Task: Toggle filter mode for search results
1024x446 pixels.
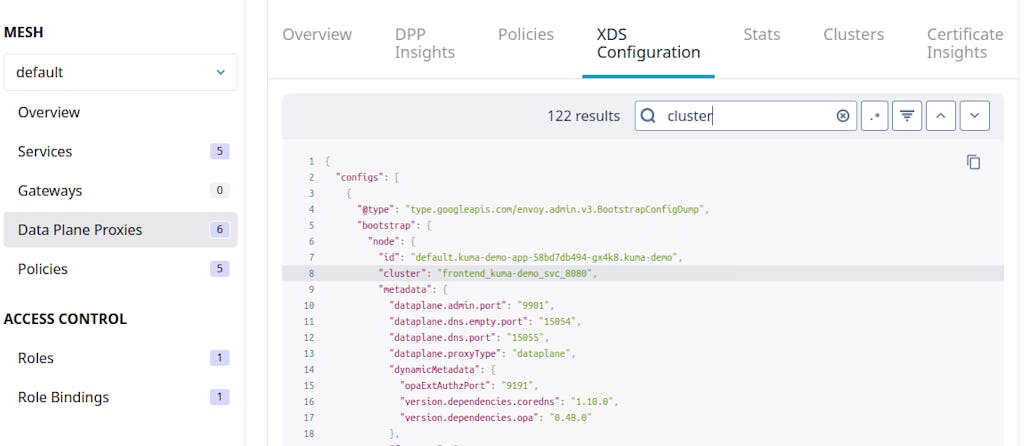Action: pos(907,116)
